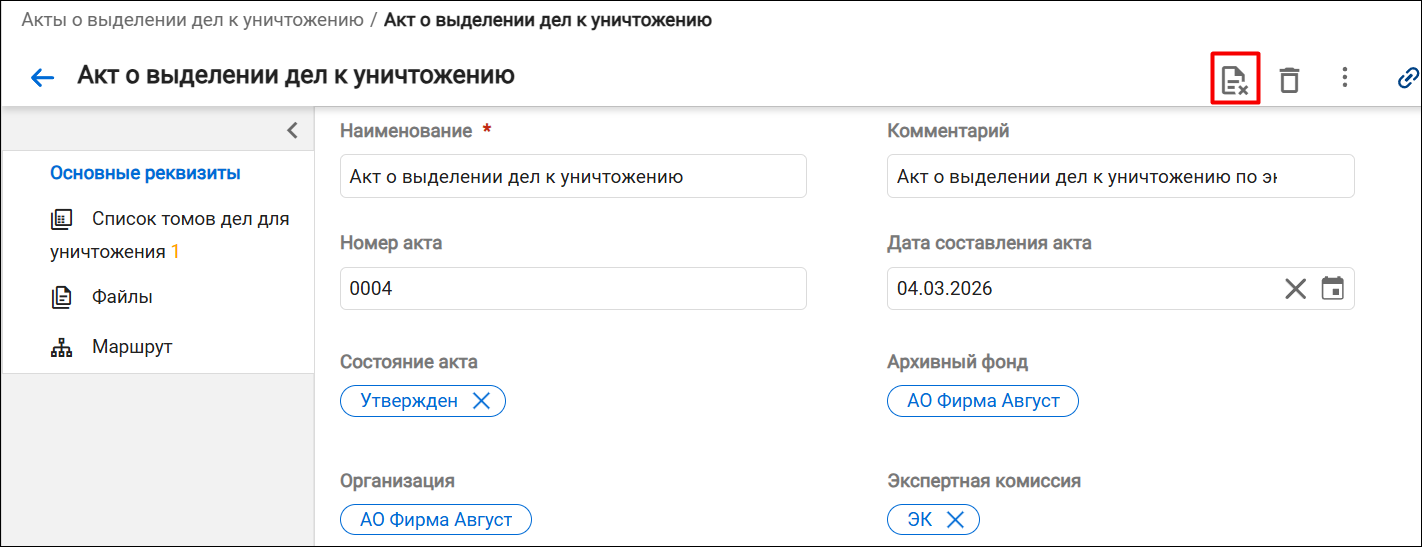Click the chain link icon
This screenshot has width=1422, height=547.
[x=1409, y=77]
